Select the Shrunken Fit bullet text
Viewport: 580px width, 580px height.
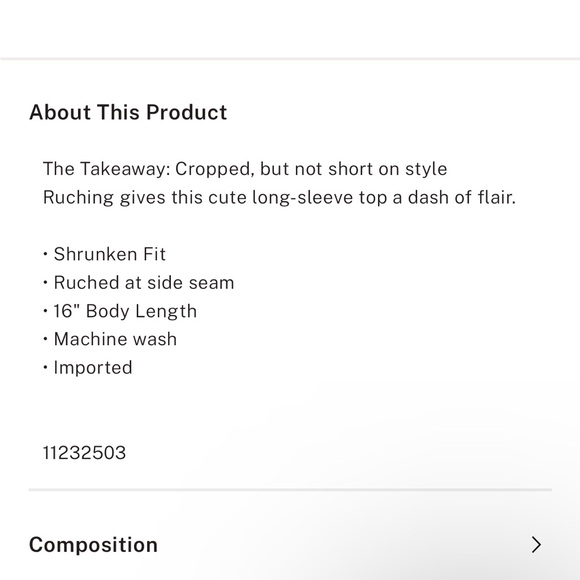click(109, 254)
